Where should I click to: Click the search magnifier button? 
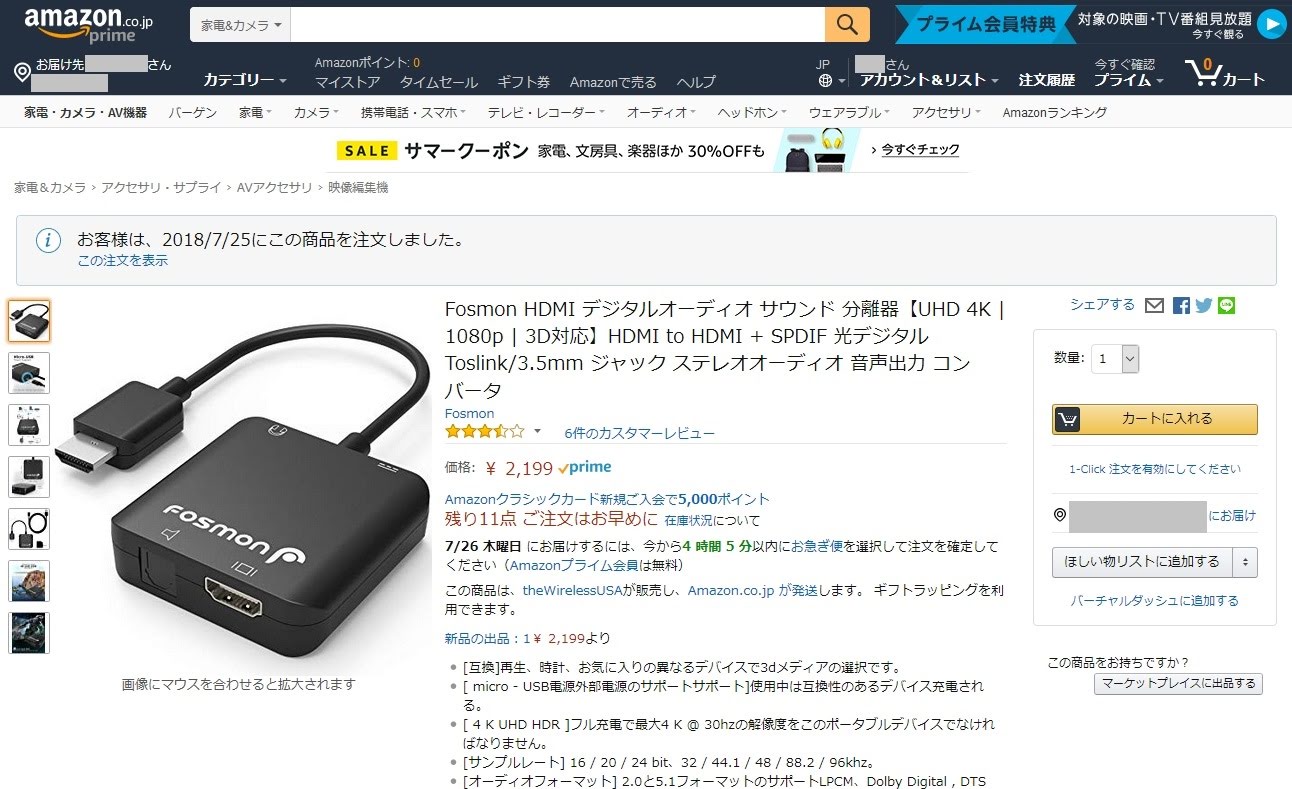(x=847, y=24)
